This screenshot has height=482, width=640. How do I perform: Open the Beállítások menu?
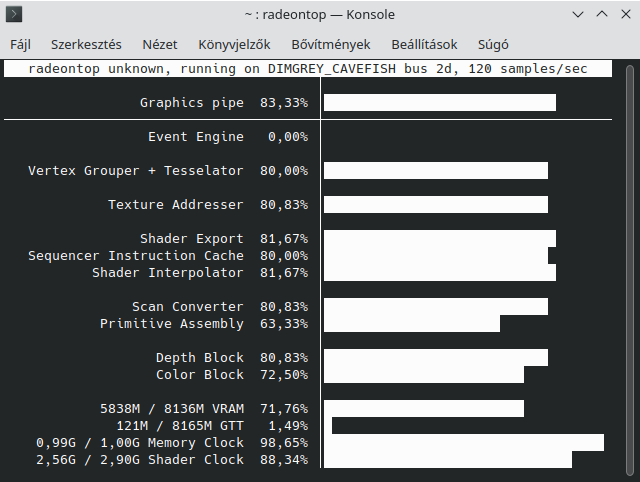click(x=424, y=44)
